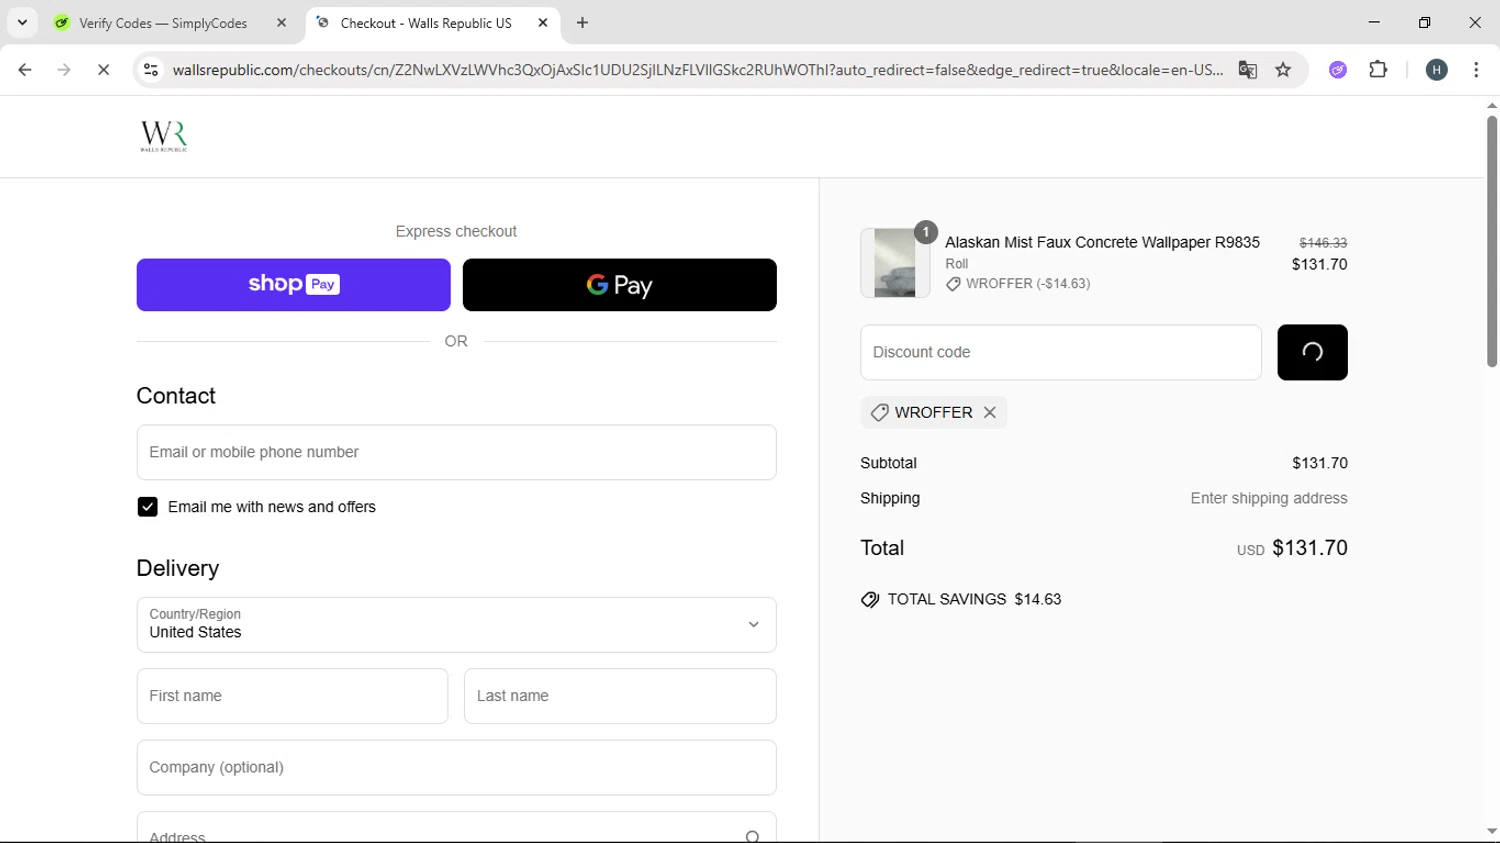Click the TOTAL SAVINGS $14.63 text

point(975,600)
